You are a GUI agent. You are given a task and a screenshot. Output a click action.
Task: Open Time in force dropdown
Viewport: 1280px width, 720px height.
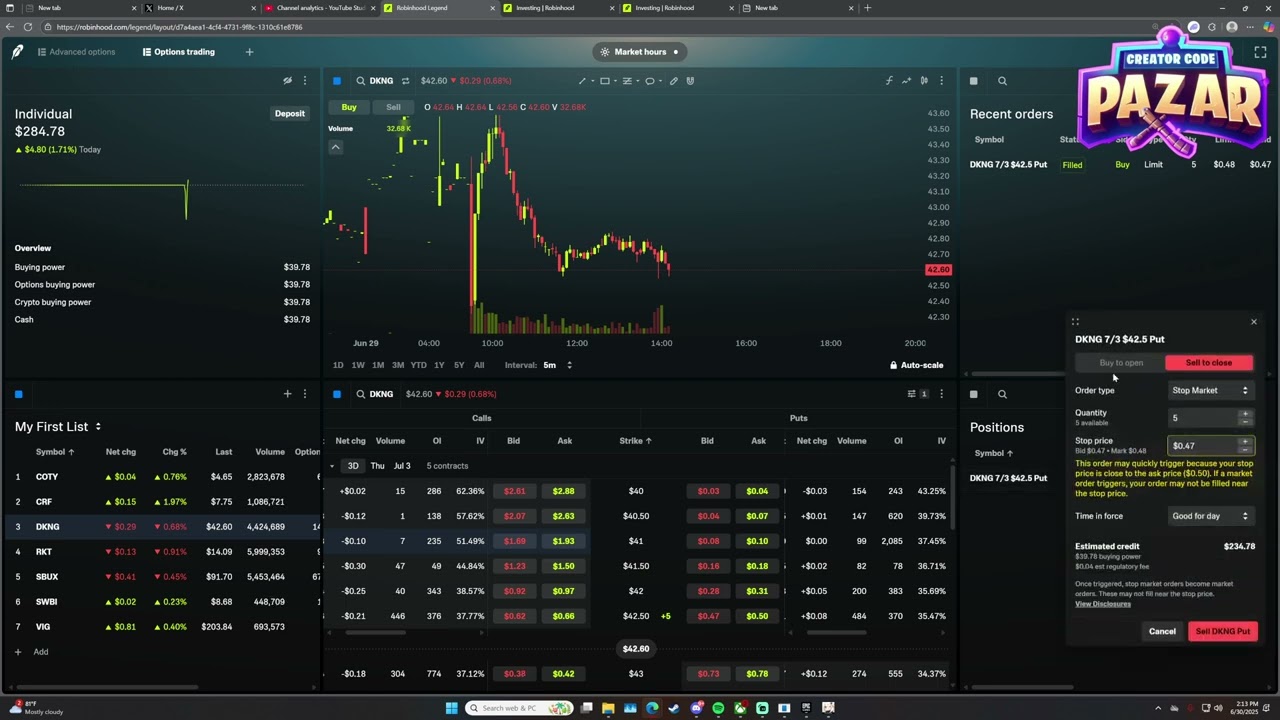[x=1210, y=516]
